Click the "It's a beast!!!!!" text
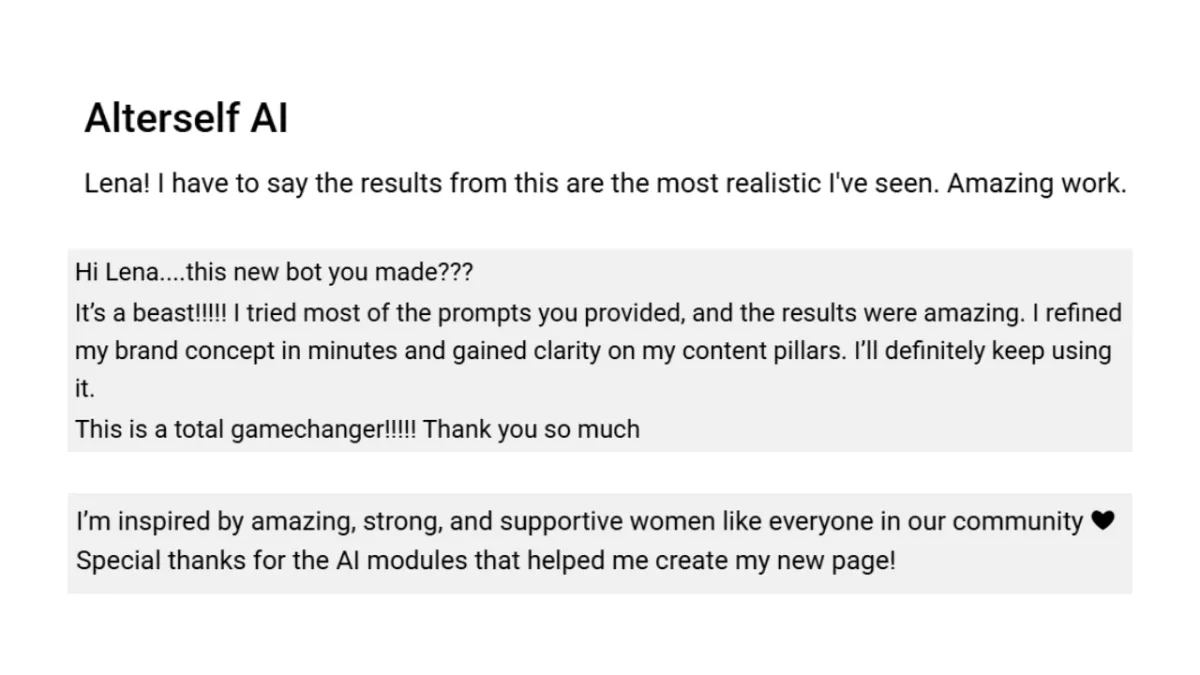Image resolution: width=1200 pixels, height=675 pixels. pyautogui.click(x=151, y=312)
